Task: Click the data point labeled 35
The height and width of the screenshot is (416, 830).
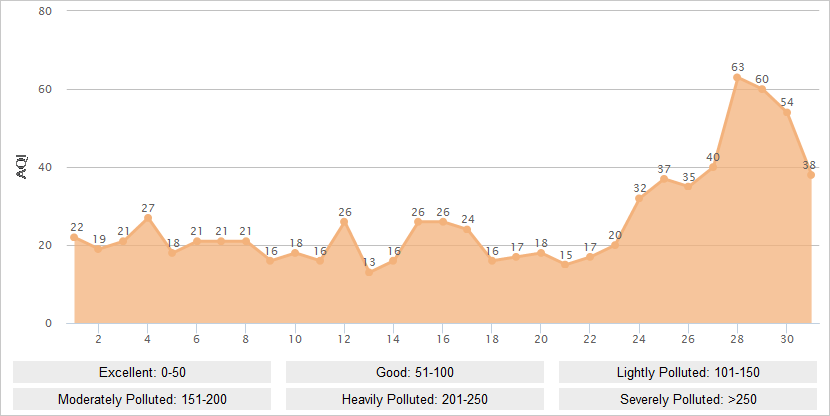Action: pos(688,186)
